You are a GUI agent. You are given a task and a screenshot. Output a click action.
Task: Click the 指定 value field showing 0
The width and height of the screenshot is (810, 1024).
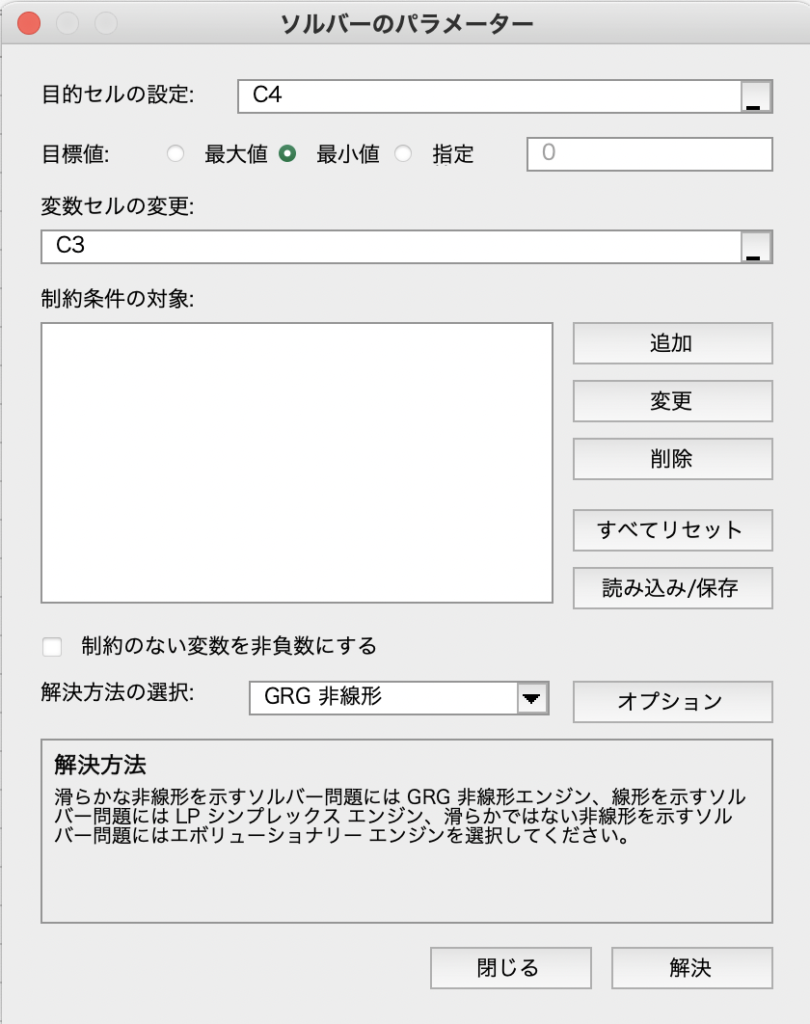pos(650,154)
